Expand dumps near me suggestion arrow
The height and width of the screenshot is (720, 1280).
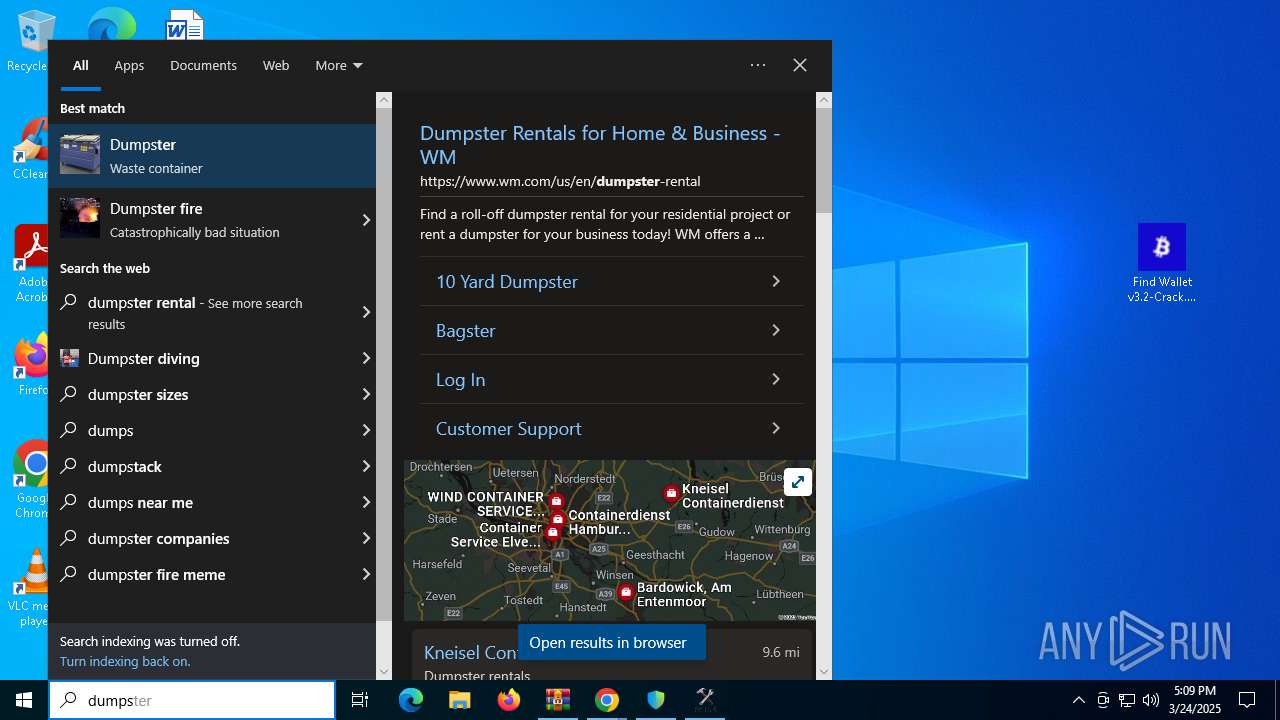tap(366, 502)
